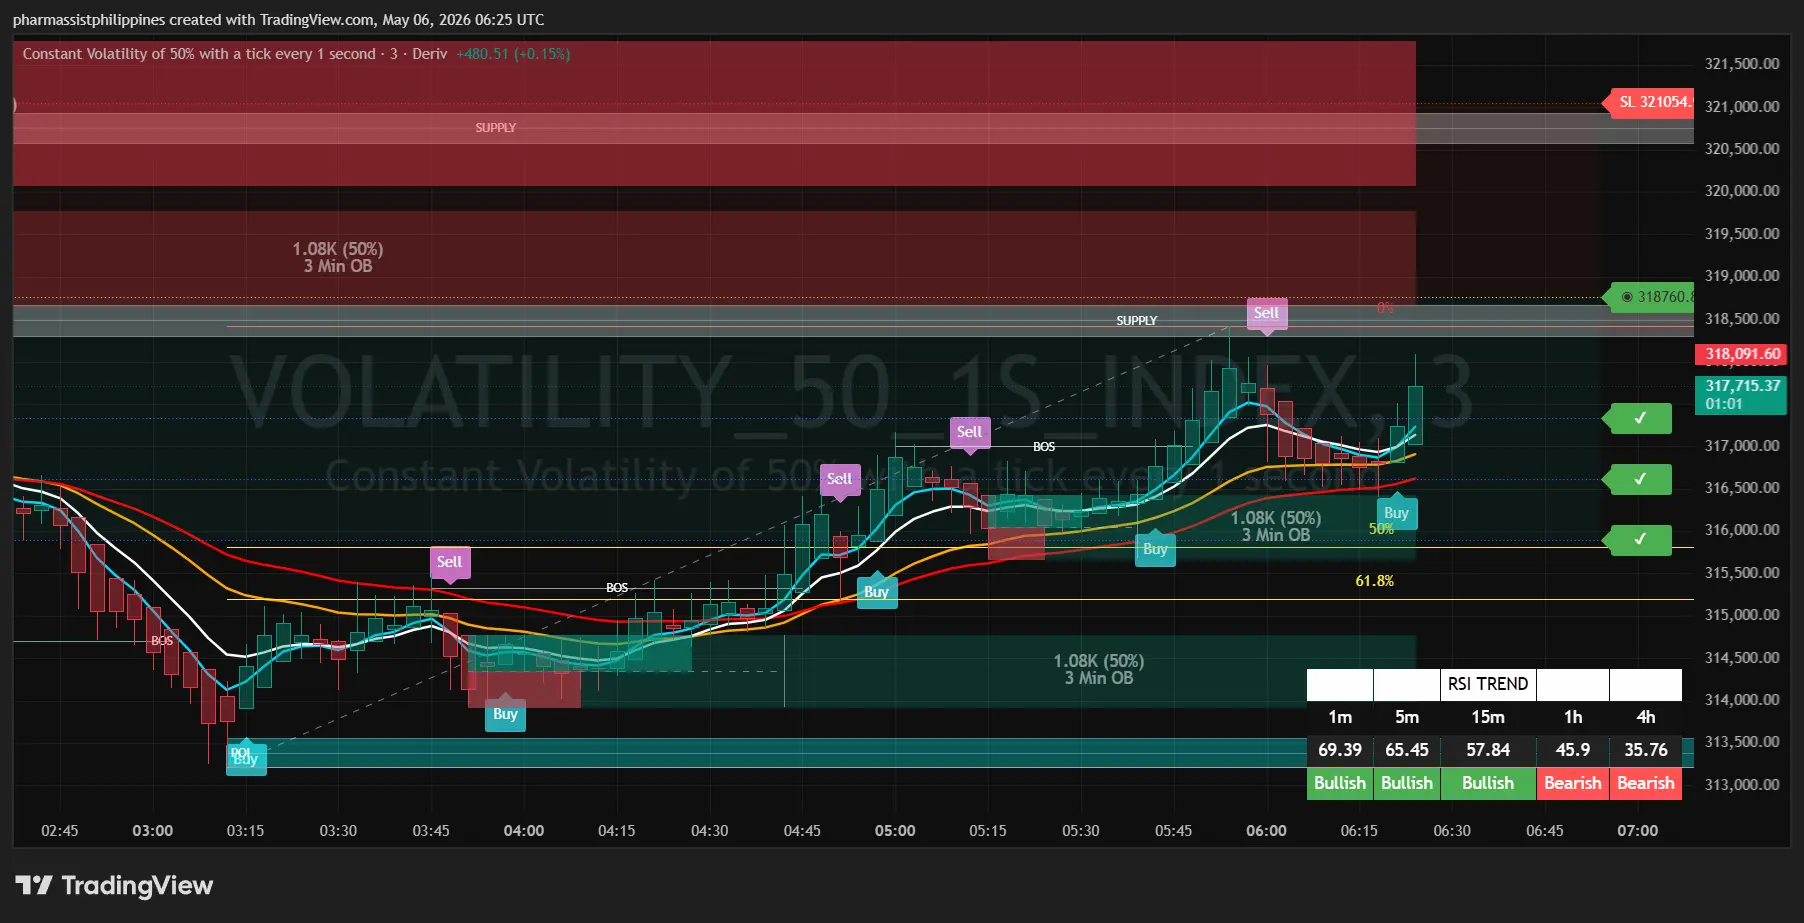The height and width of the screenshot is (923, 1804).
Task: Select the 1h column header in the RSI table
Action: [1573, 717]
